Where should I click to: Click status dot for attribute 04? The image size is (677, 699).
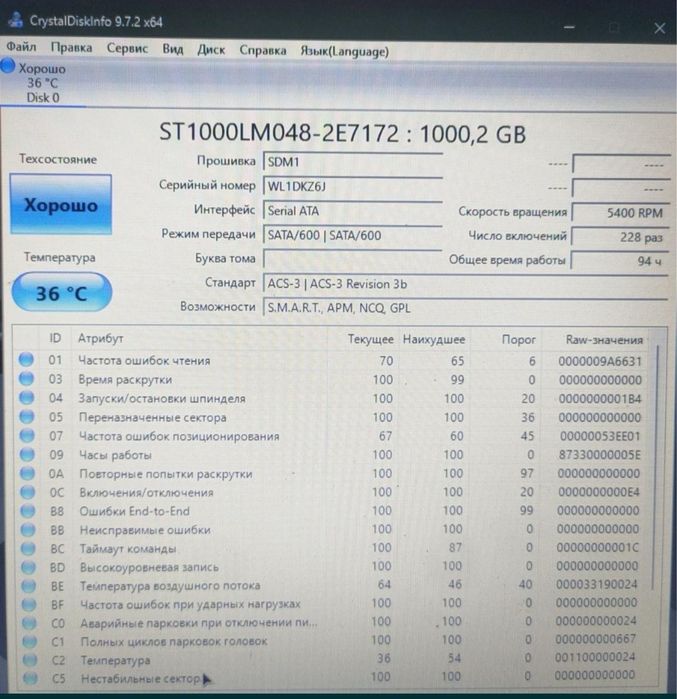26,397
